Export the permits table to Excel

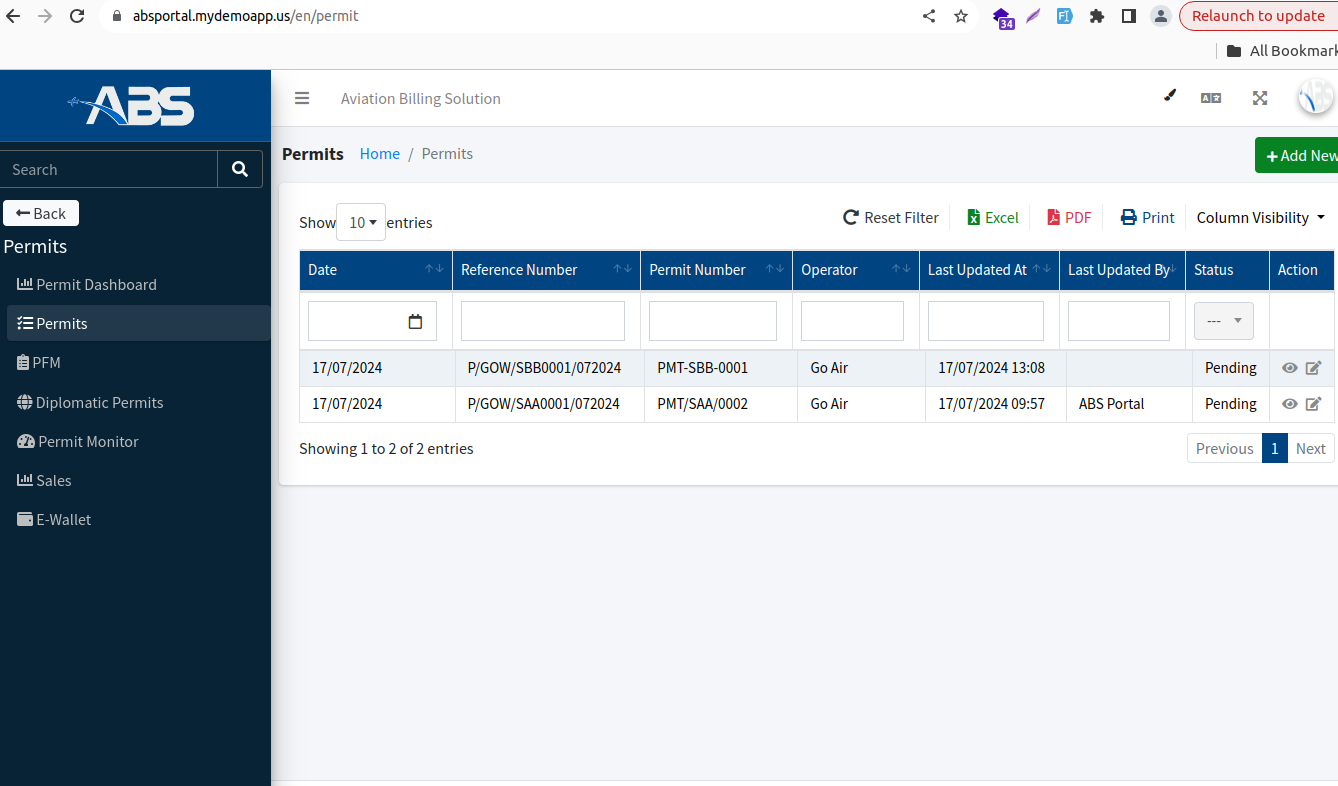[x=992, y=217]
